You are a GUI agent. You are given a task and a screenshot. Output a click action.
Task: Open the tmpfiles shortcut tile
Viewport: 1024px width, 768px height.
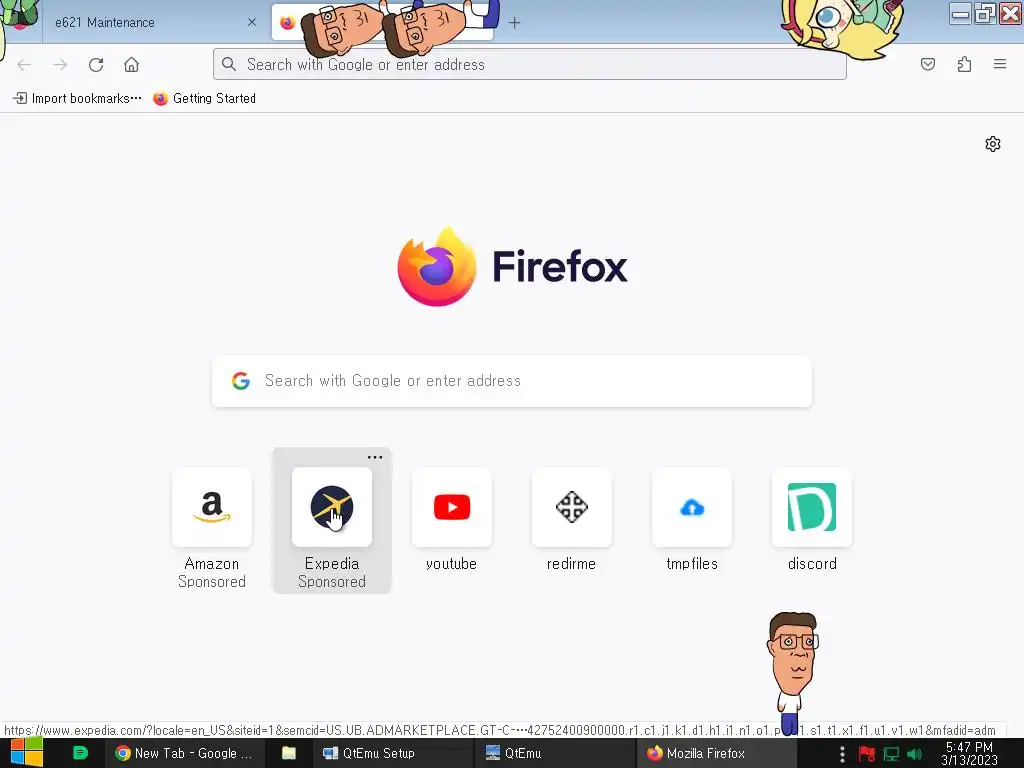pyautogui.click(x=692, y=520)
